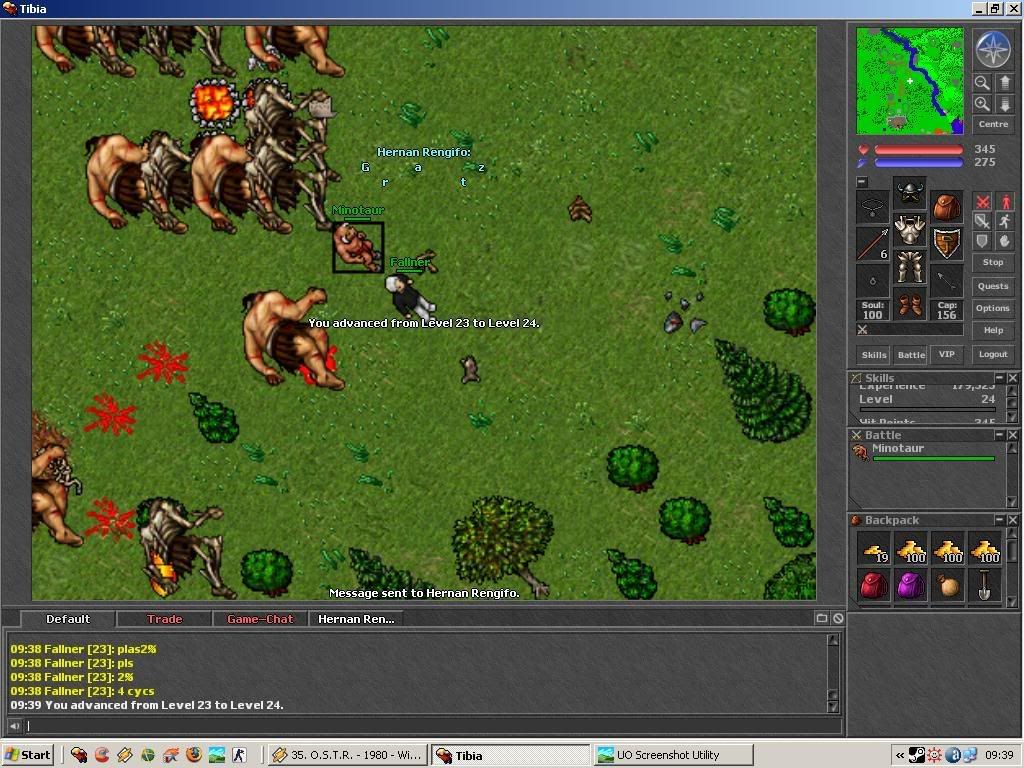Switch to 35. O.S.T.R. - 1980 taskbar window
The height and width of the screenshot is (768, 1024).
pyautogui.click(x=347, y=755)
